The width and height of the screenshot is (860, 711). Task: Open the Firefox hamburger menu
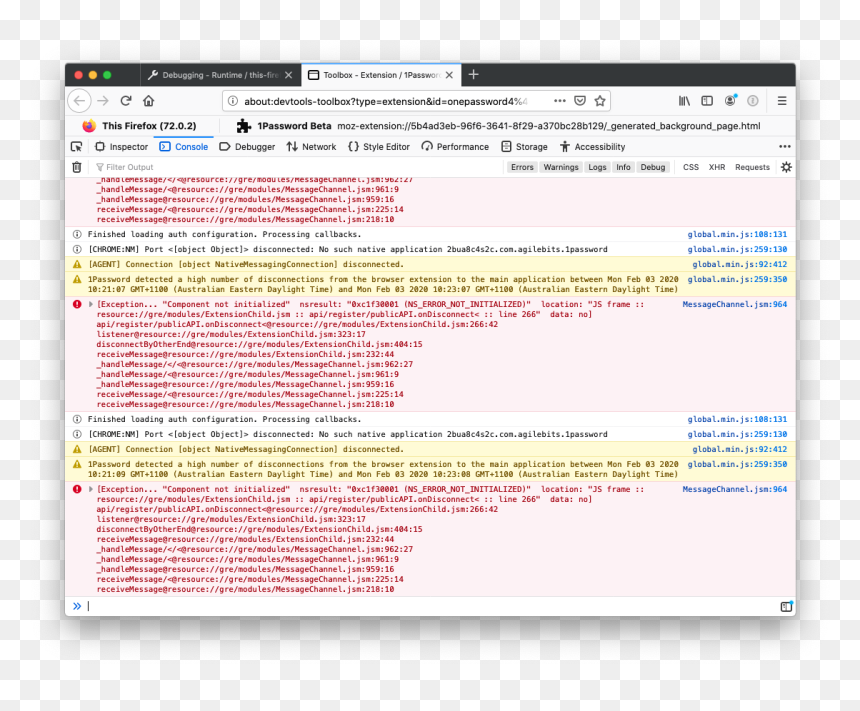pos(782,101)
